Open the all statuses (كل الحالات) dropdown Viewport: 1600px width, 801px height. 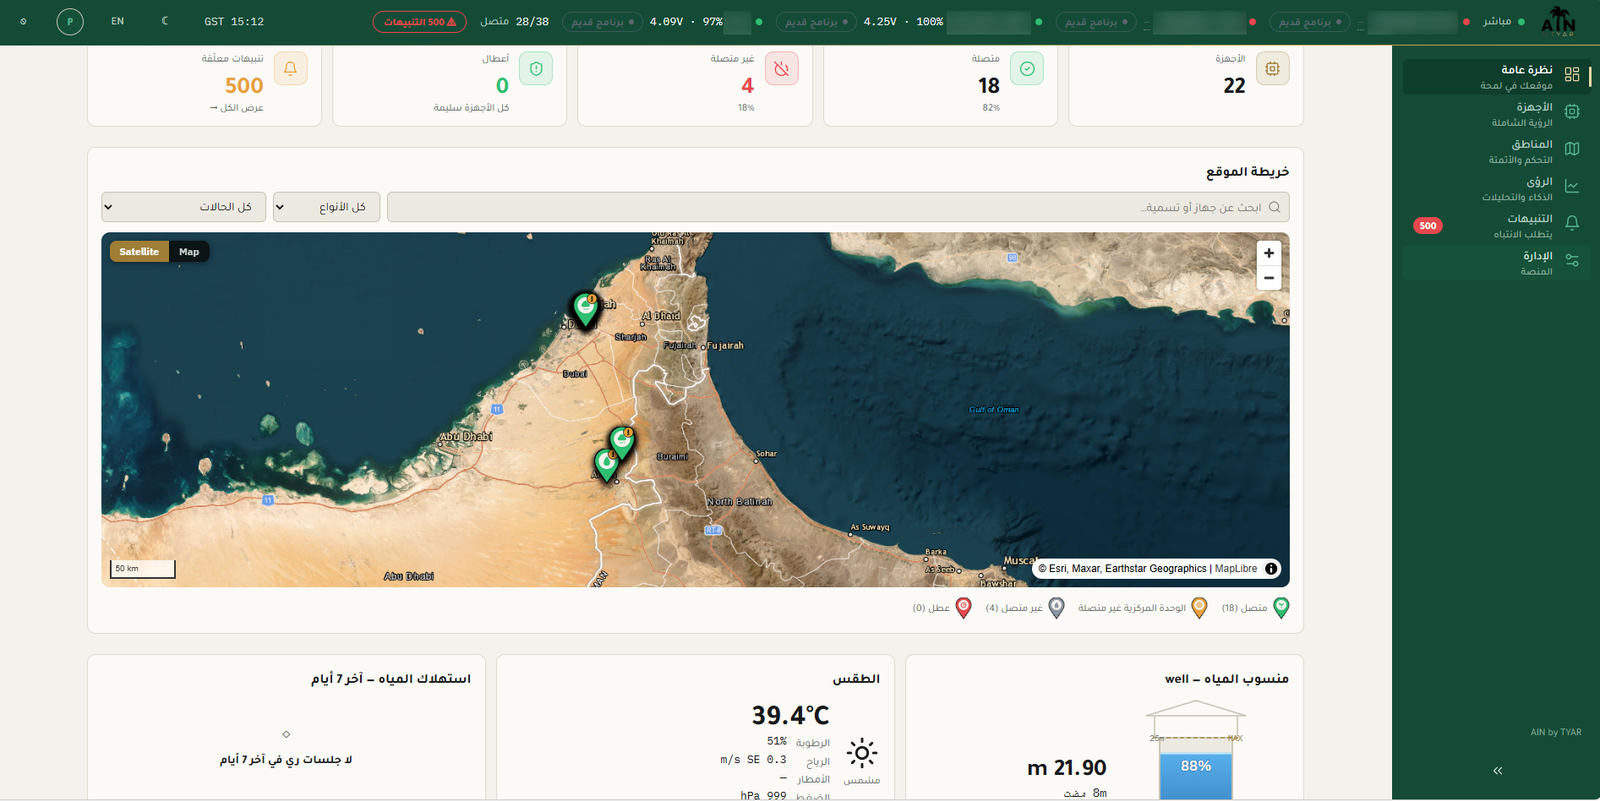(x=184, y=207)
